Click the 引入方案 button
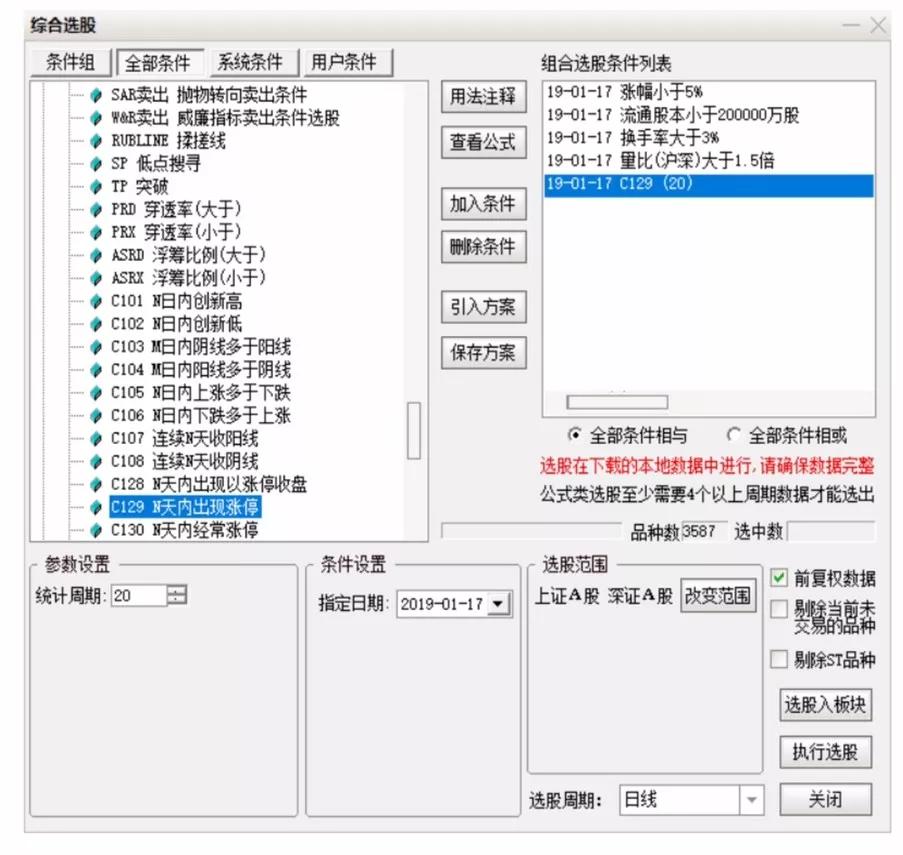 483,307
